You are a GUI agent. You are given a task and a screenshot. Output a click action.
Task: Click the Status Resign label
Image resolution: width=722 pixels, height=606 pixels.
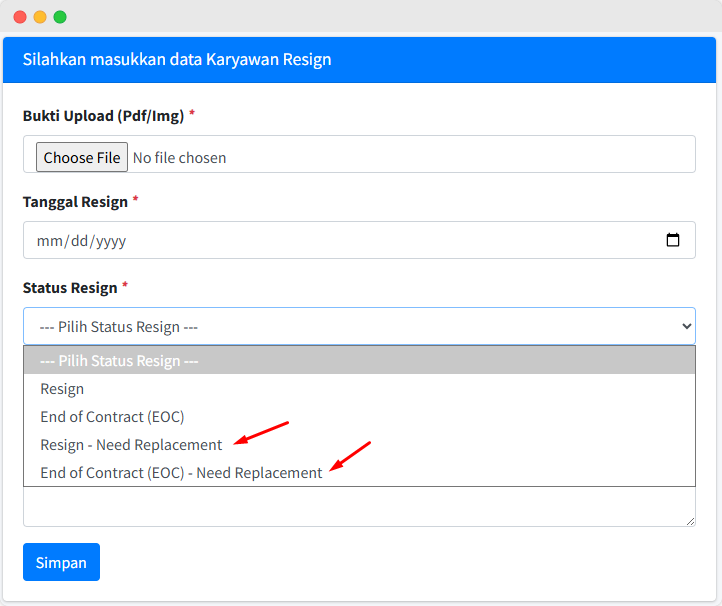coord(70,288)
